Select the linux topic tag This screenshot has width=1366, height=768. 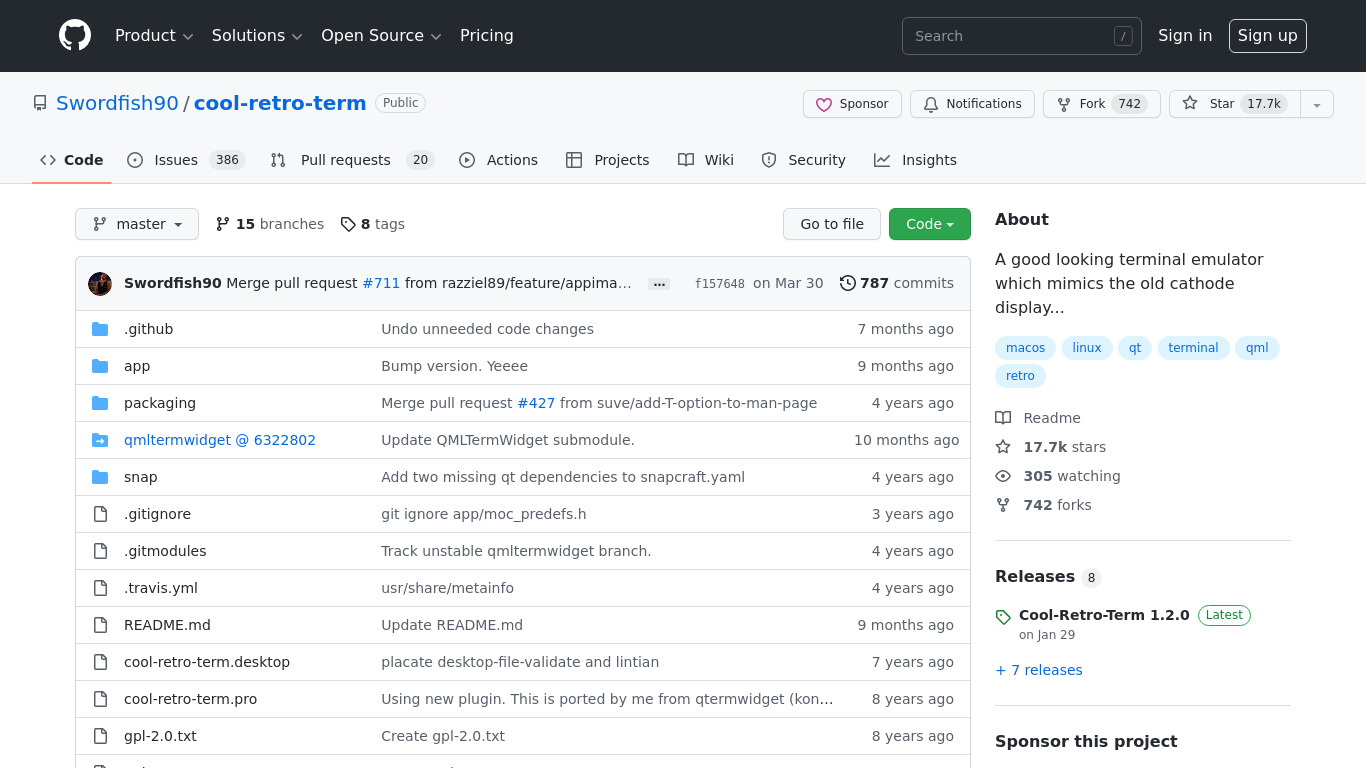1087,348
